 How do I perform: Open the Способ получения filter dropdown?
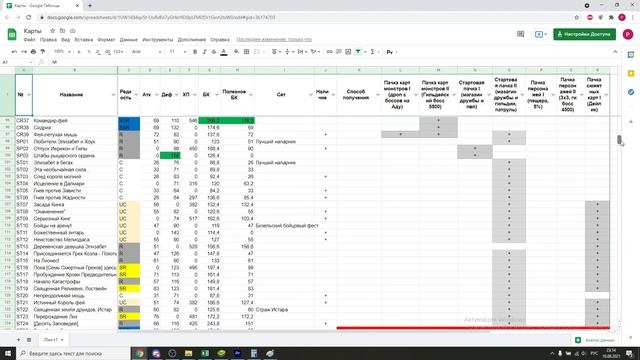[378, 95]
